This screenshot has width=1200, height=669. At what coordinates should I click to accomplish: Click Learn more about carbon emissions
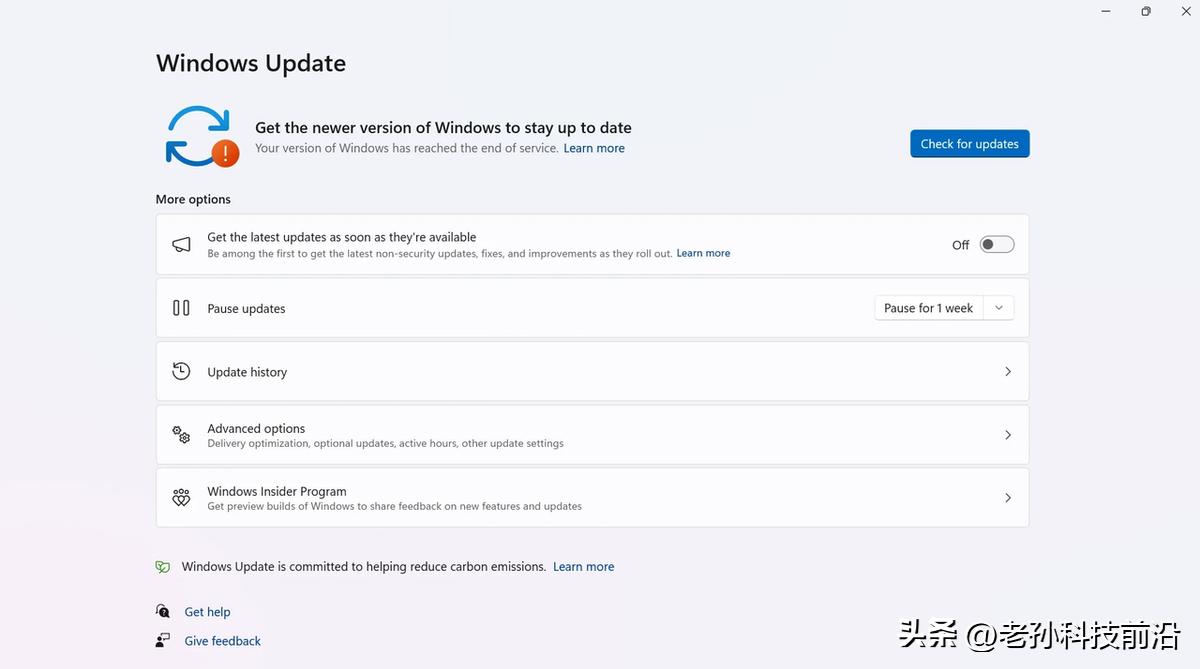[x=583, y=566]
